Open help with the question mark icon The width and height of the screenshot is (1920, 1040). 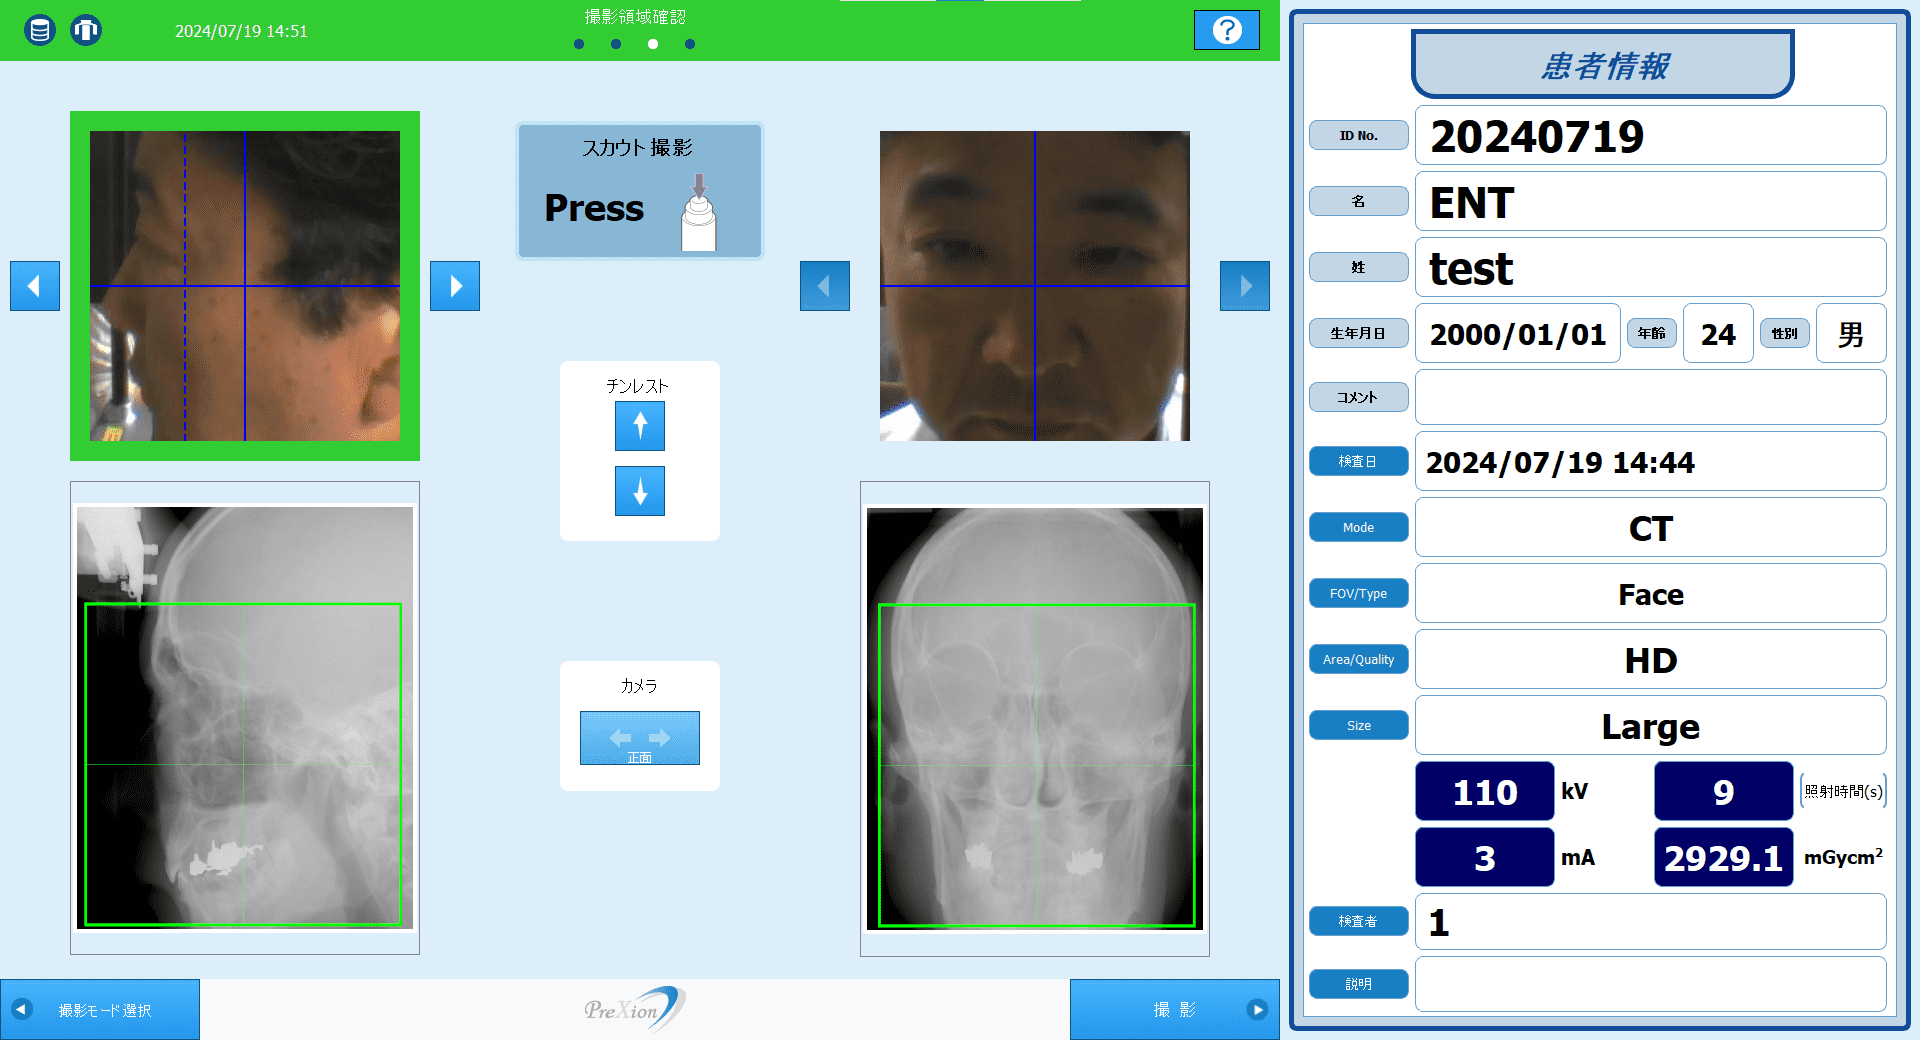point(1226,30)
